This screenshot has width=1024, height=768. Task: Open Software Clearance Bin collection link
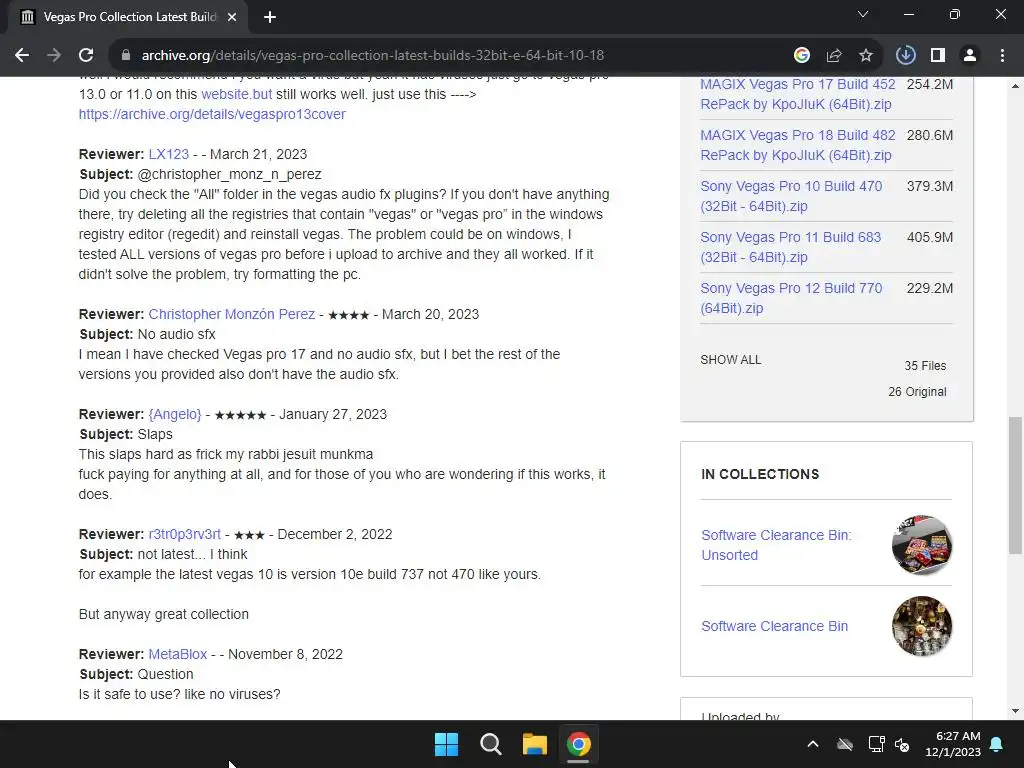775,626
